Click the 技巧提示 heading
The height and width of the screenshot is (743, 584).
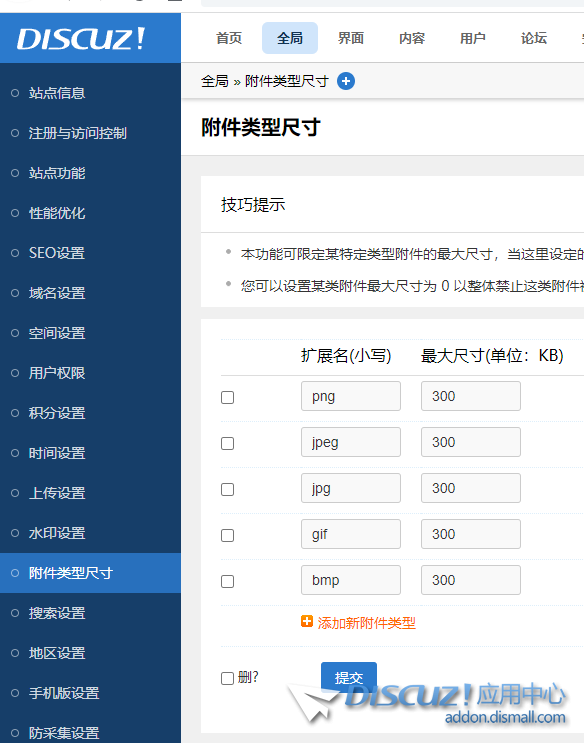click(253, 205)
